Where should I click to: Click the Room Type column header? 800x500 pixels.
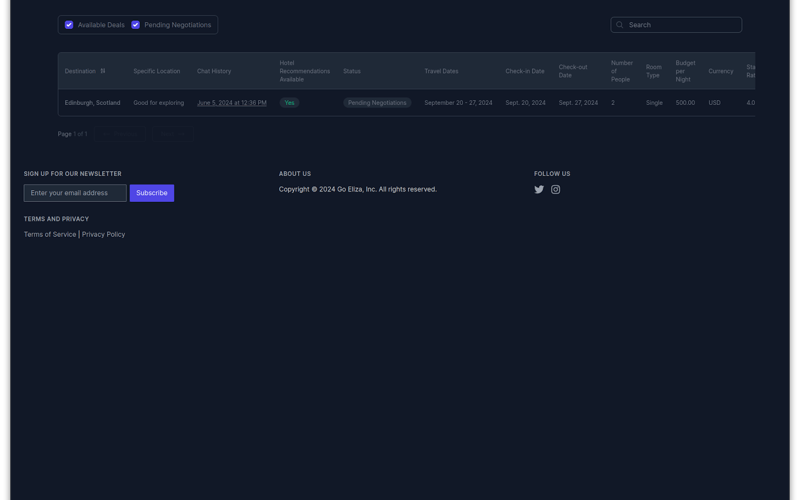click(654, 71)
